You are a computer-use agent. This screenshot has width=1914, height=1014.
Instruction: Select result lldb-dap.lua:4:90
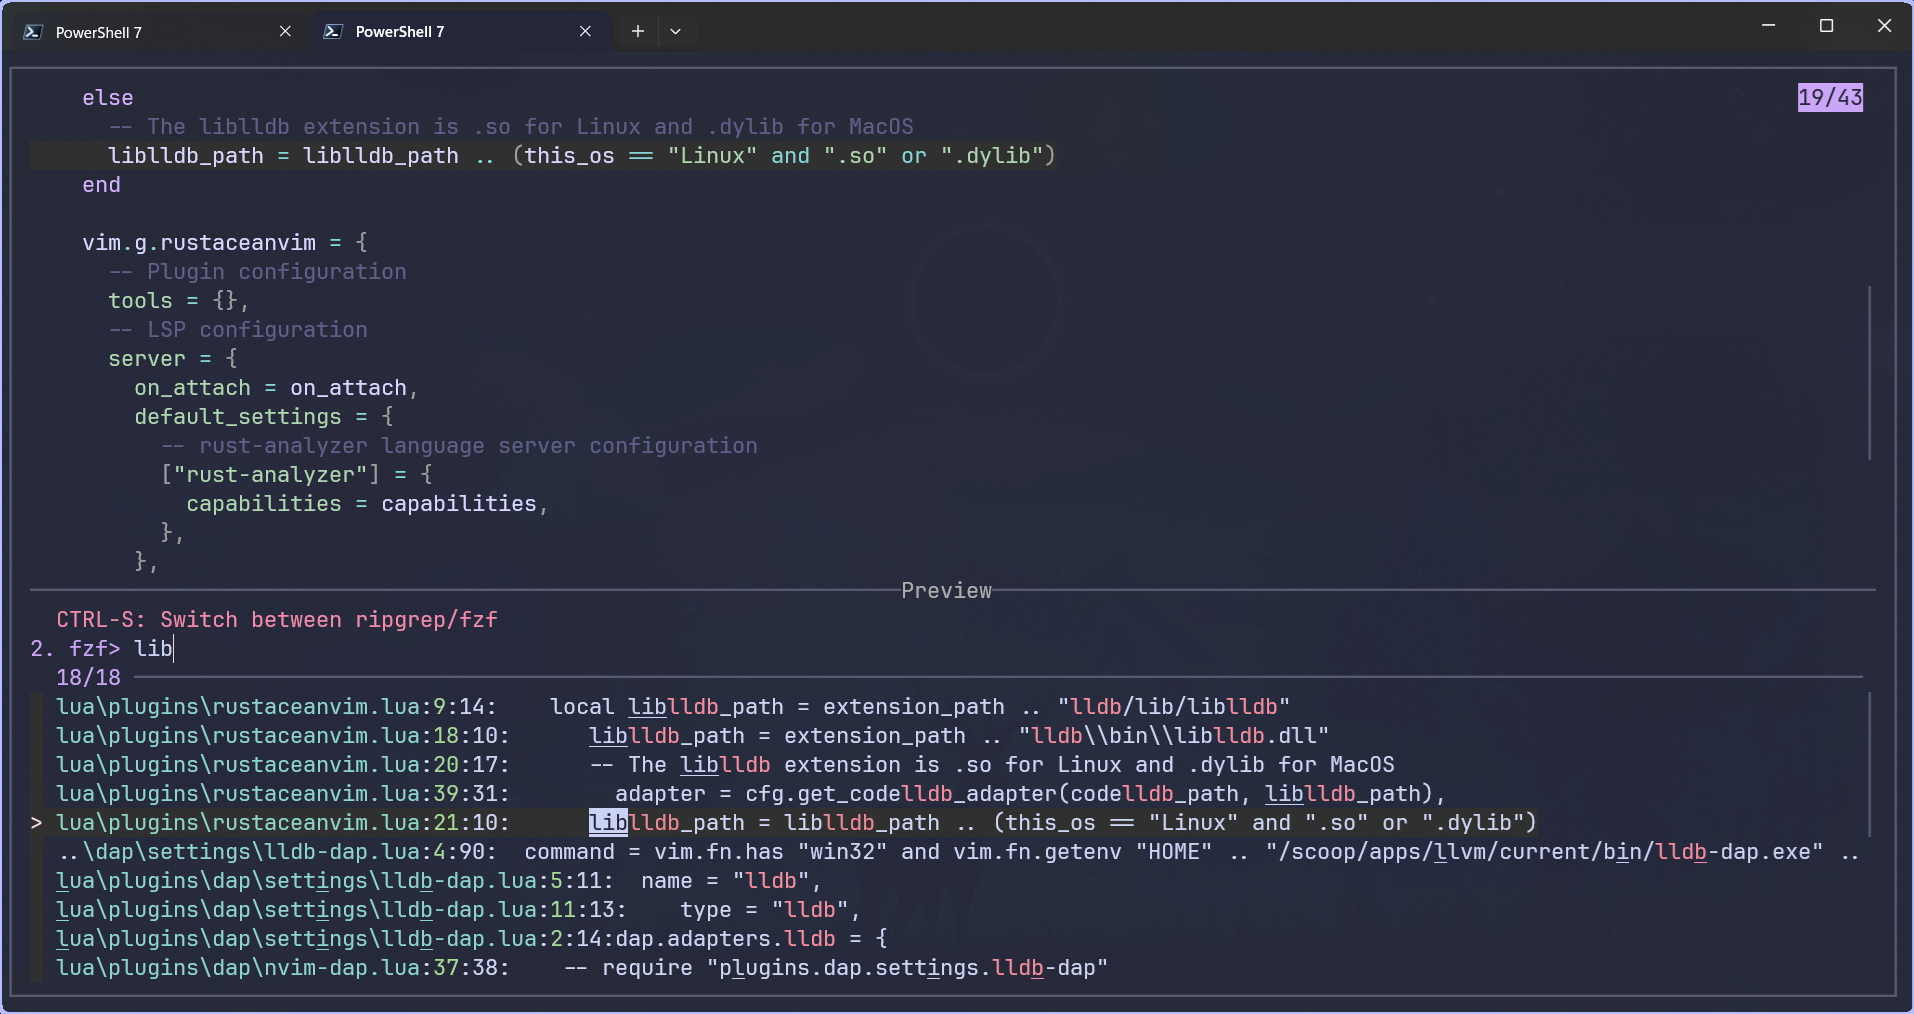tap(958, 852)
